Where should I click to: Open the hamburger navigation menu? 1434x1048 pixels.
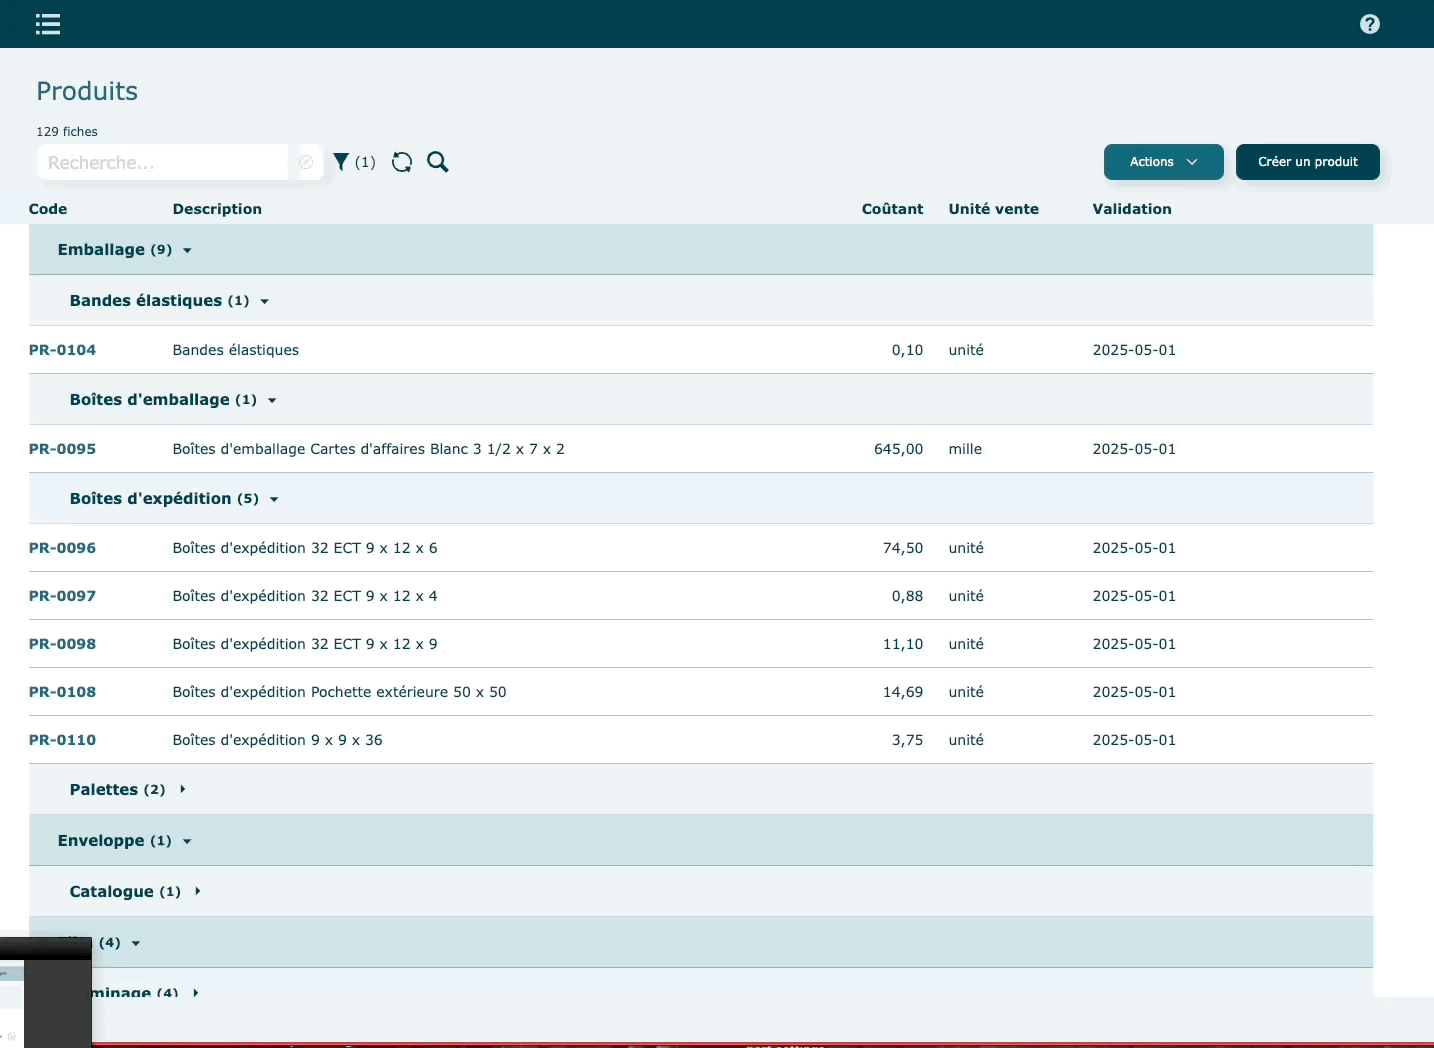[x=48, y=24]
